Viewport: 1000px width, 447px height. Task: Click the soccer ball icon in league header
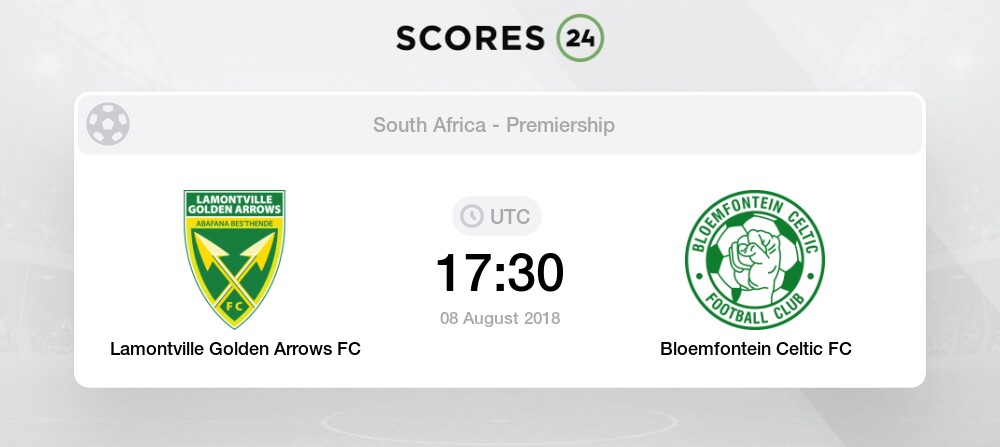click(x=108, y=124)
